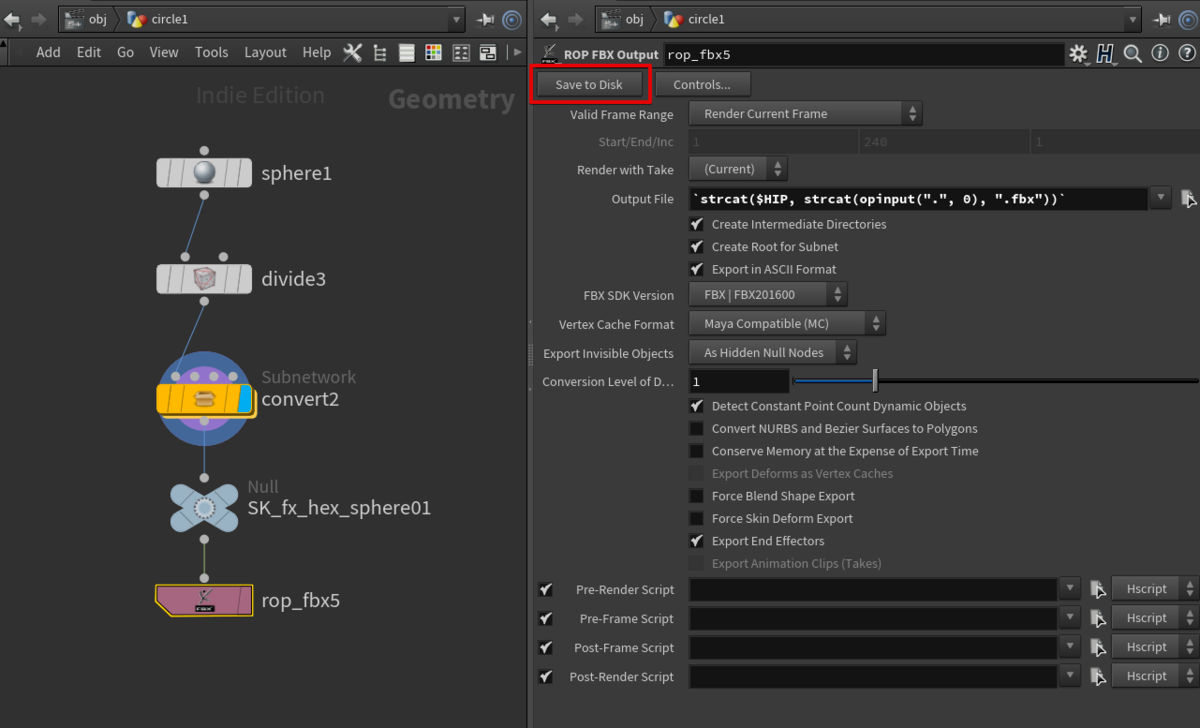The height and width of the screenshot is (728, 1200).
Task: Adjust Conversion Level of Detail slider
Action: [x=875, y=381]
